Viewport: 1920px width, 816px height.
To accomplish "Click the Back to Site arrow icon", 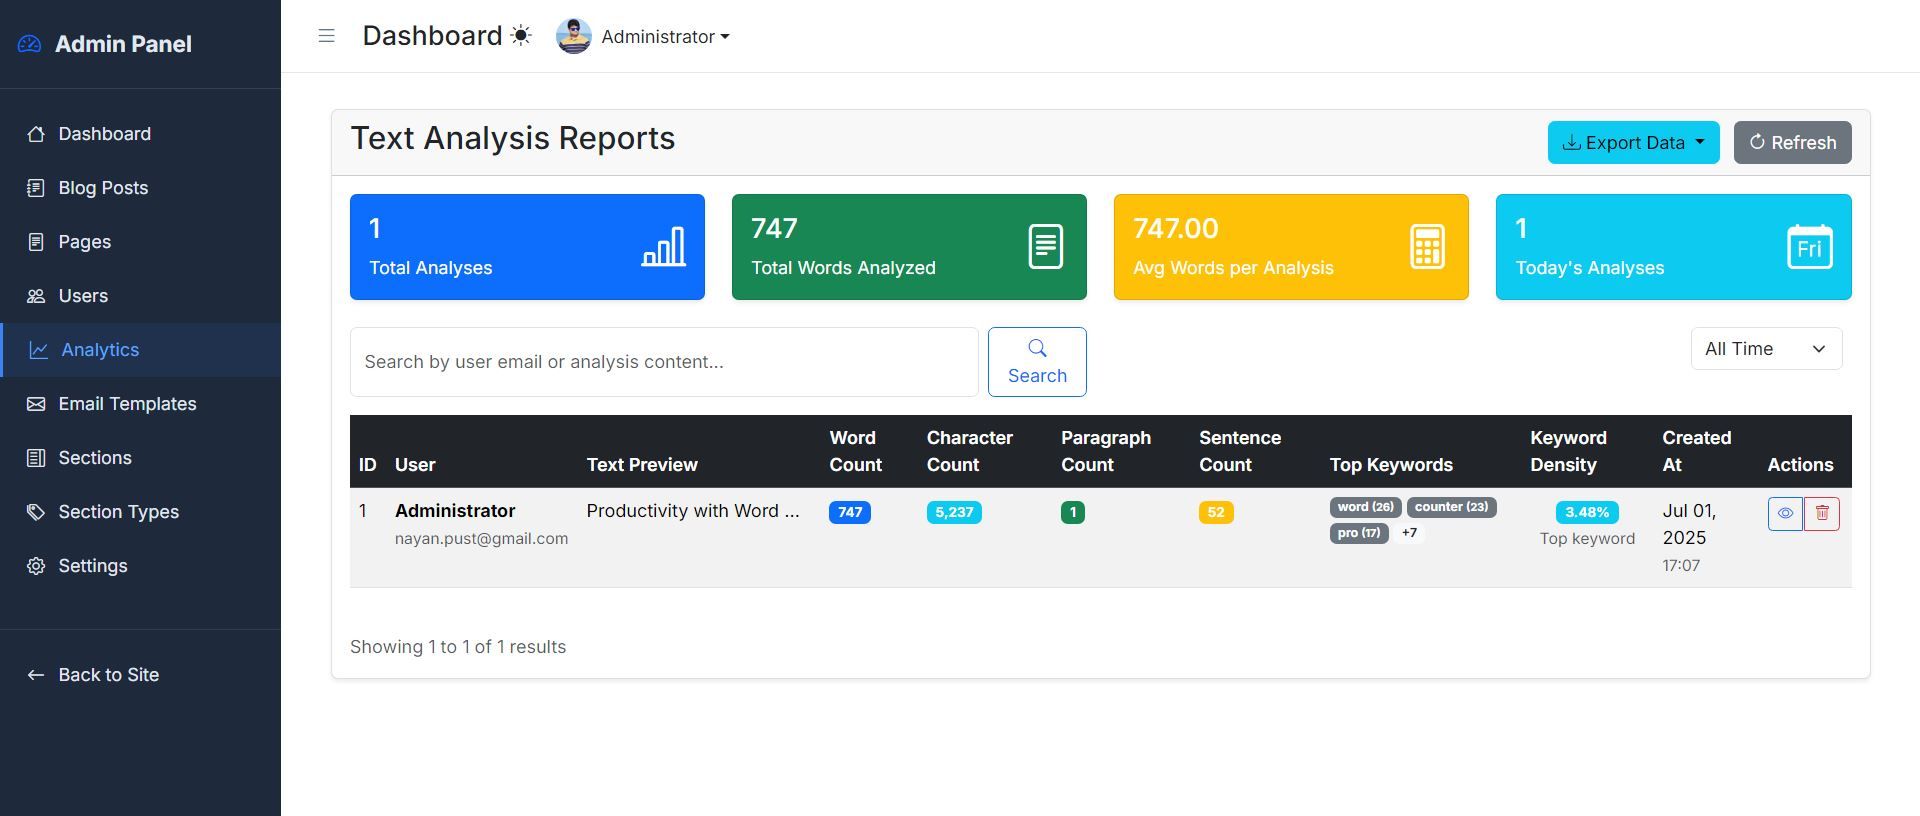I will [36, 675].
